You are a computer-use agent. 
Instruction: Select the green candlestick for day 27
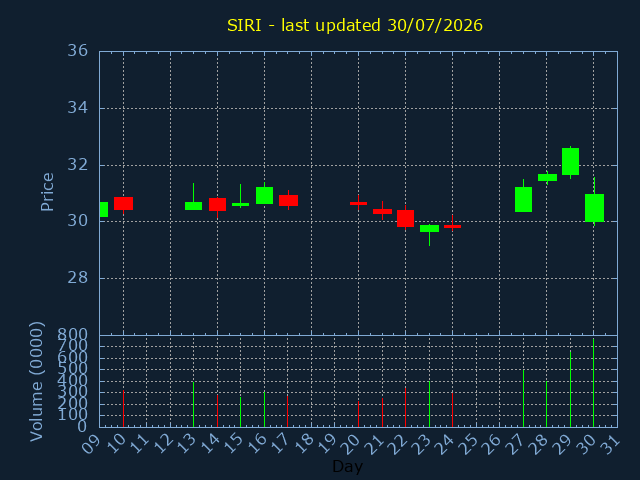point(523,199)
